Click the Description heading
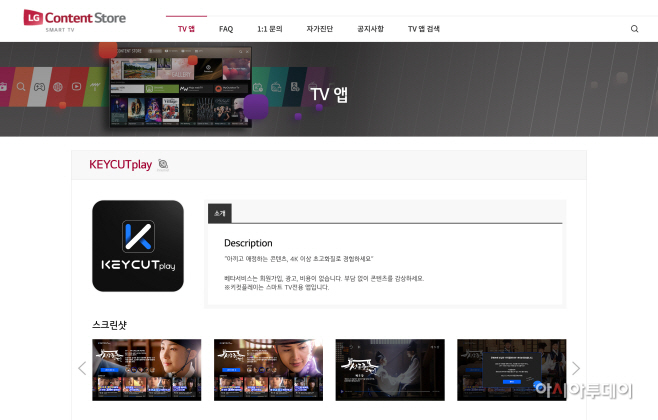Viewport: 658px width, 420px height. 248,243
